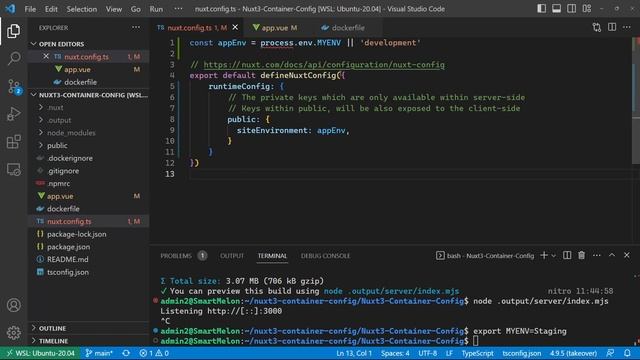Show more menu bar items
Screen dimensions: 640x360
pyautogui.click(x=178, y=9)
